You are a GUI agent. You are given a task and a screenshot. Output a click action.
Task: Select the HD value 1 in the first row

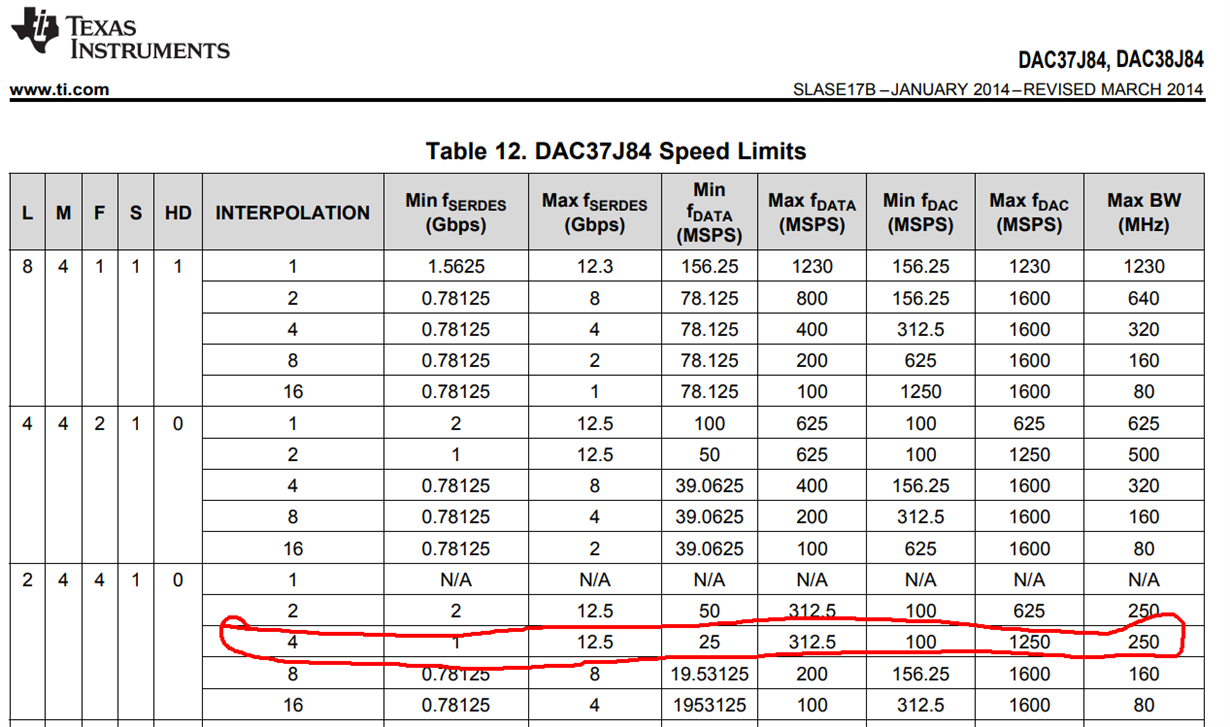178,267
